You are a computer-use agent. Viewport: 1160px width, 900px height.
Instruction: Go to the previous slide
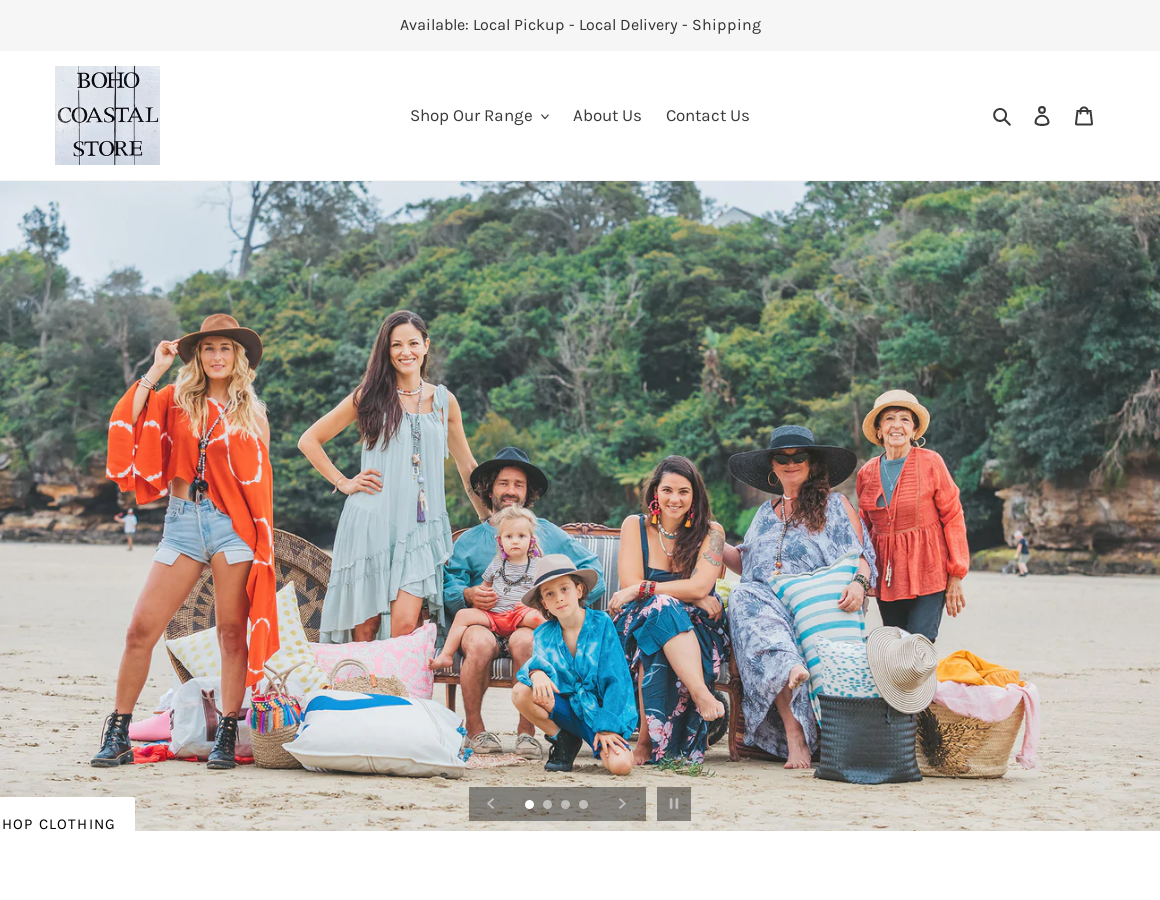click(x=490, y=804)
